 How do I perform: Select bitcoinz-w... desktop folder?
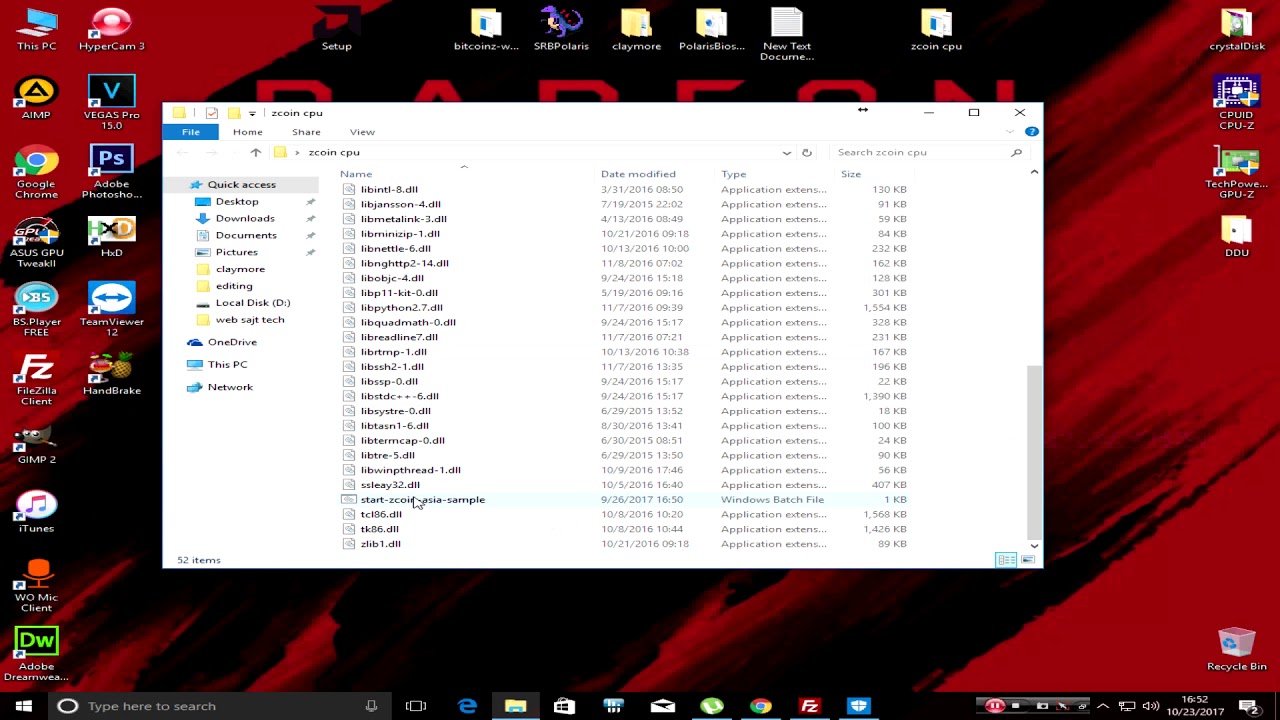click(486, 29)
